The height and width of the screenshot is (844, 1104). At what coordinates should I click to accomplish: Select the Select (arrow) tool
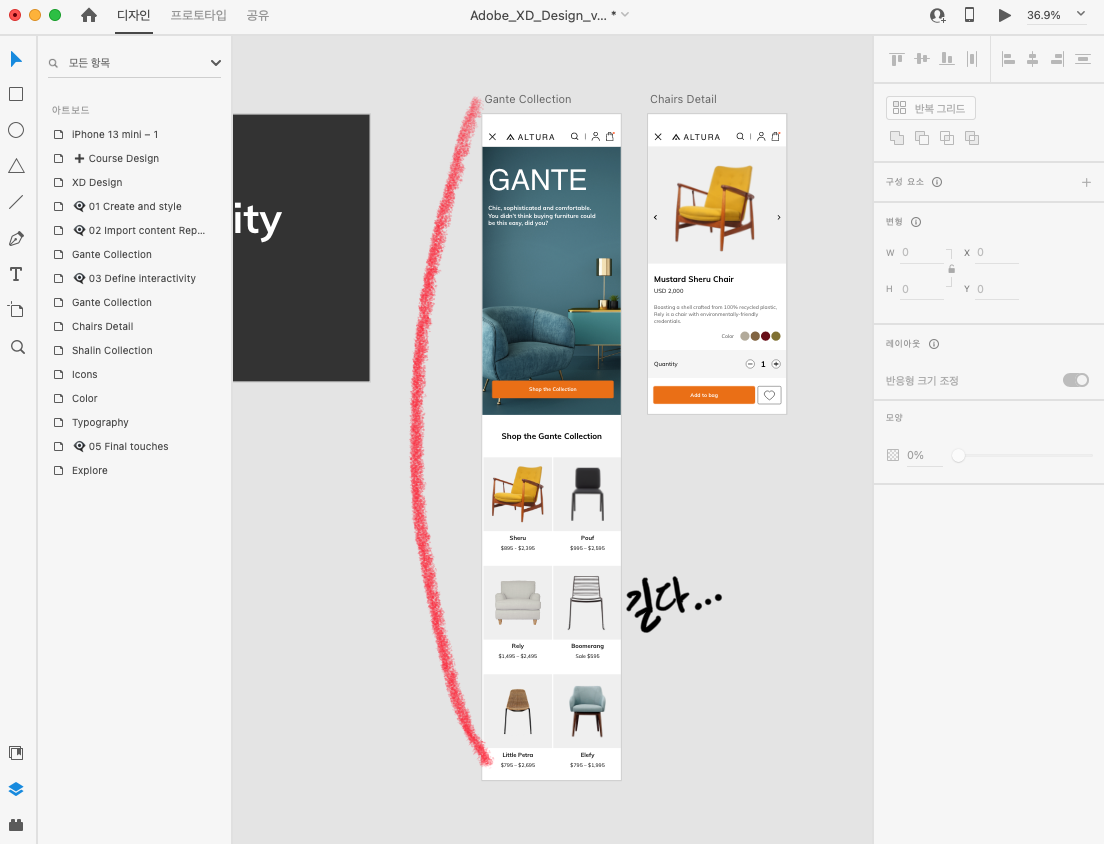coord(15,59)
